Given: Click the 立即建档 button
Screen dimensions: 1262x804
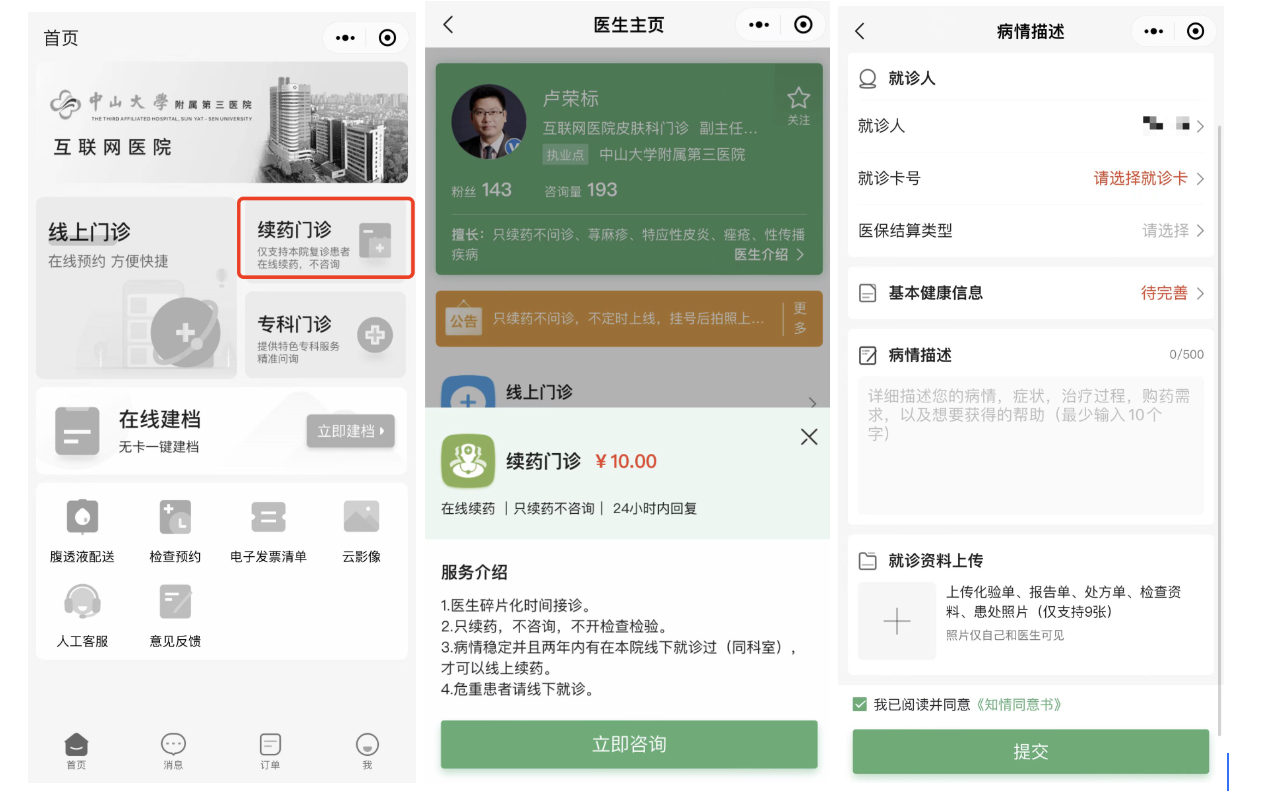Looking at the screenshot, I should [x=350, y=431].
